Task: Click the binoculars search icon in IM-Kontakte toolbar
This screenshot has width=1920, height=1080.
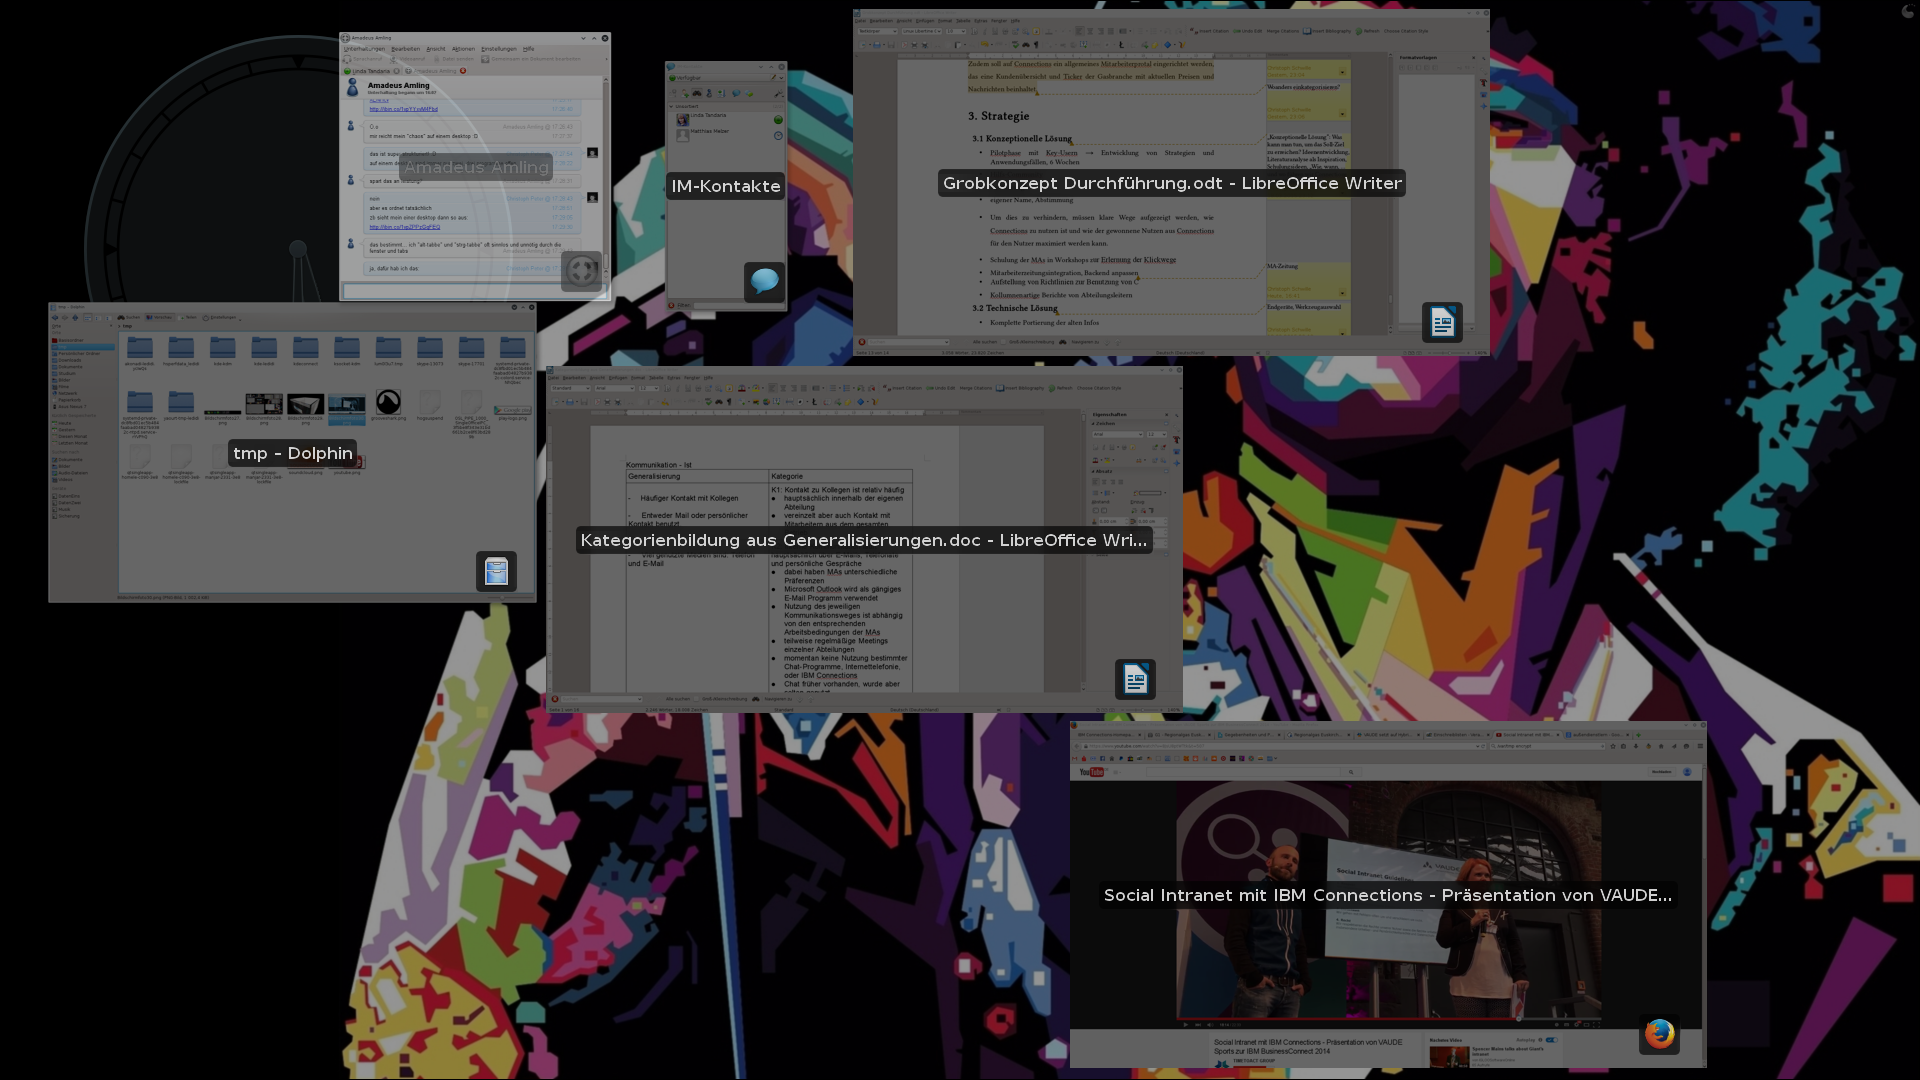Action: pos(697,93)
